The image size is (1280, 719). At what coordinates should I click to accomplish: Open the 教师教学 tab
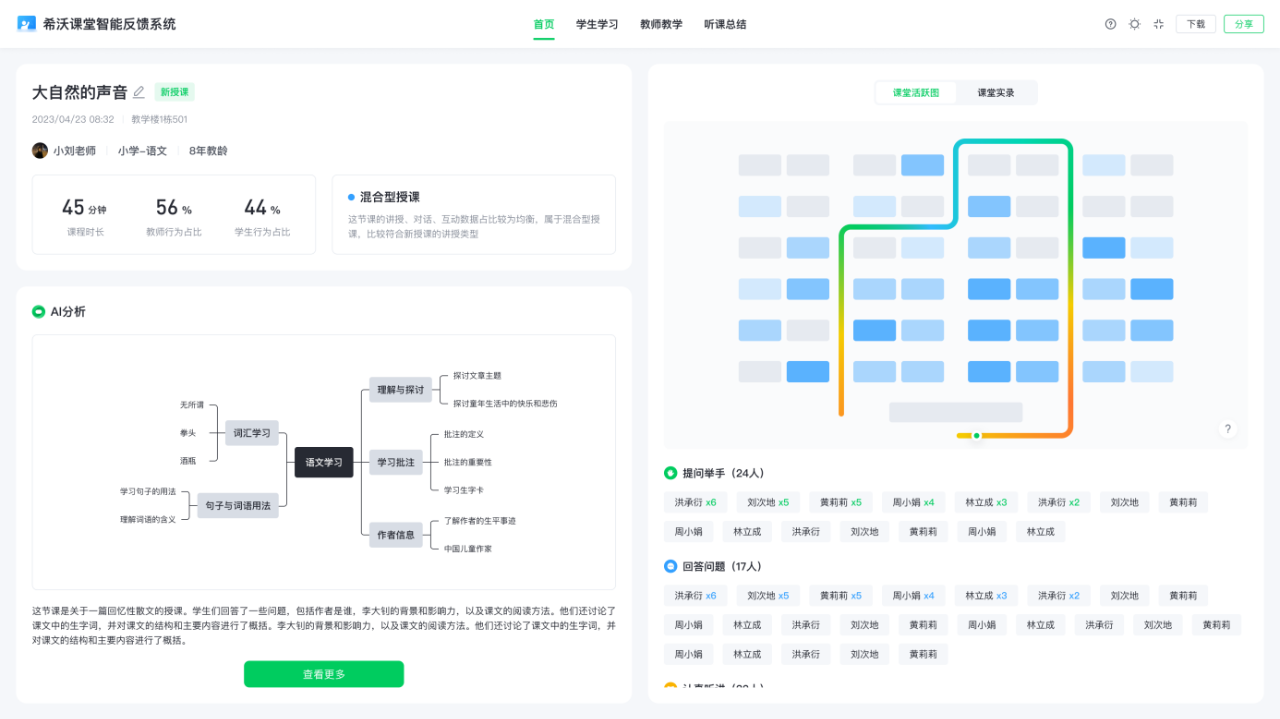pos(661,24)
